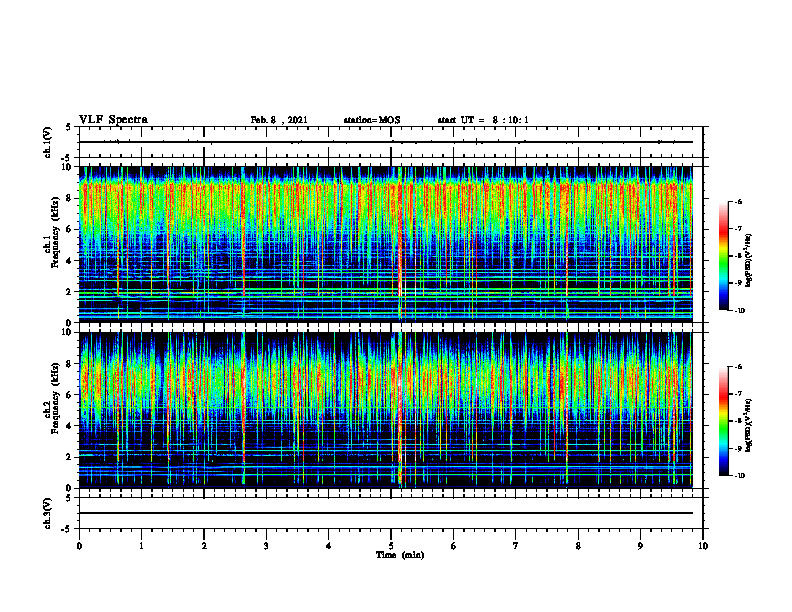Click the ch.1 waveform trace line
The image size is (792, 612).
point(385,142)
